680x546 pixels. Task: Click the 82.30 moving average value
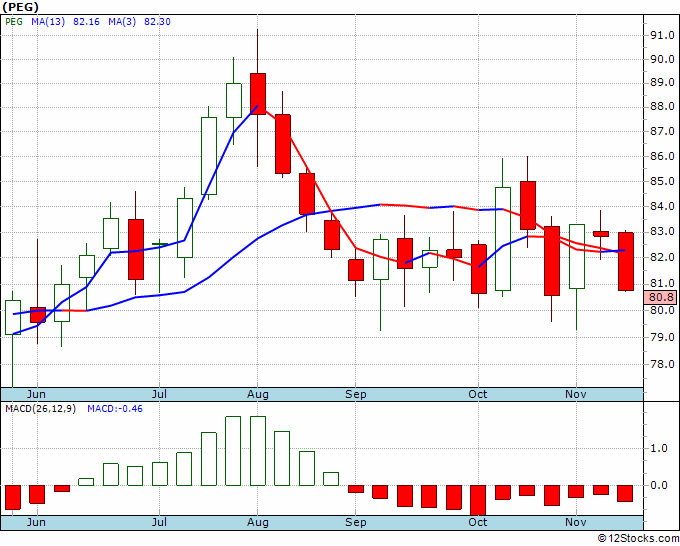157,21
